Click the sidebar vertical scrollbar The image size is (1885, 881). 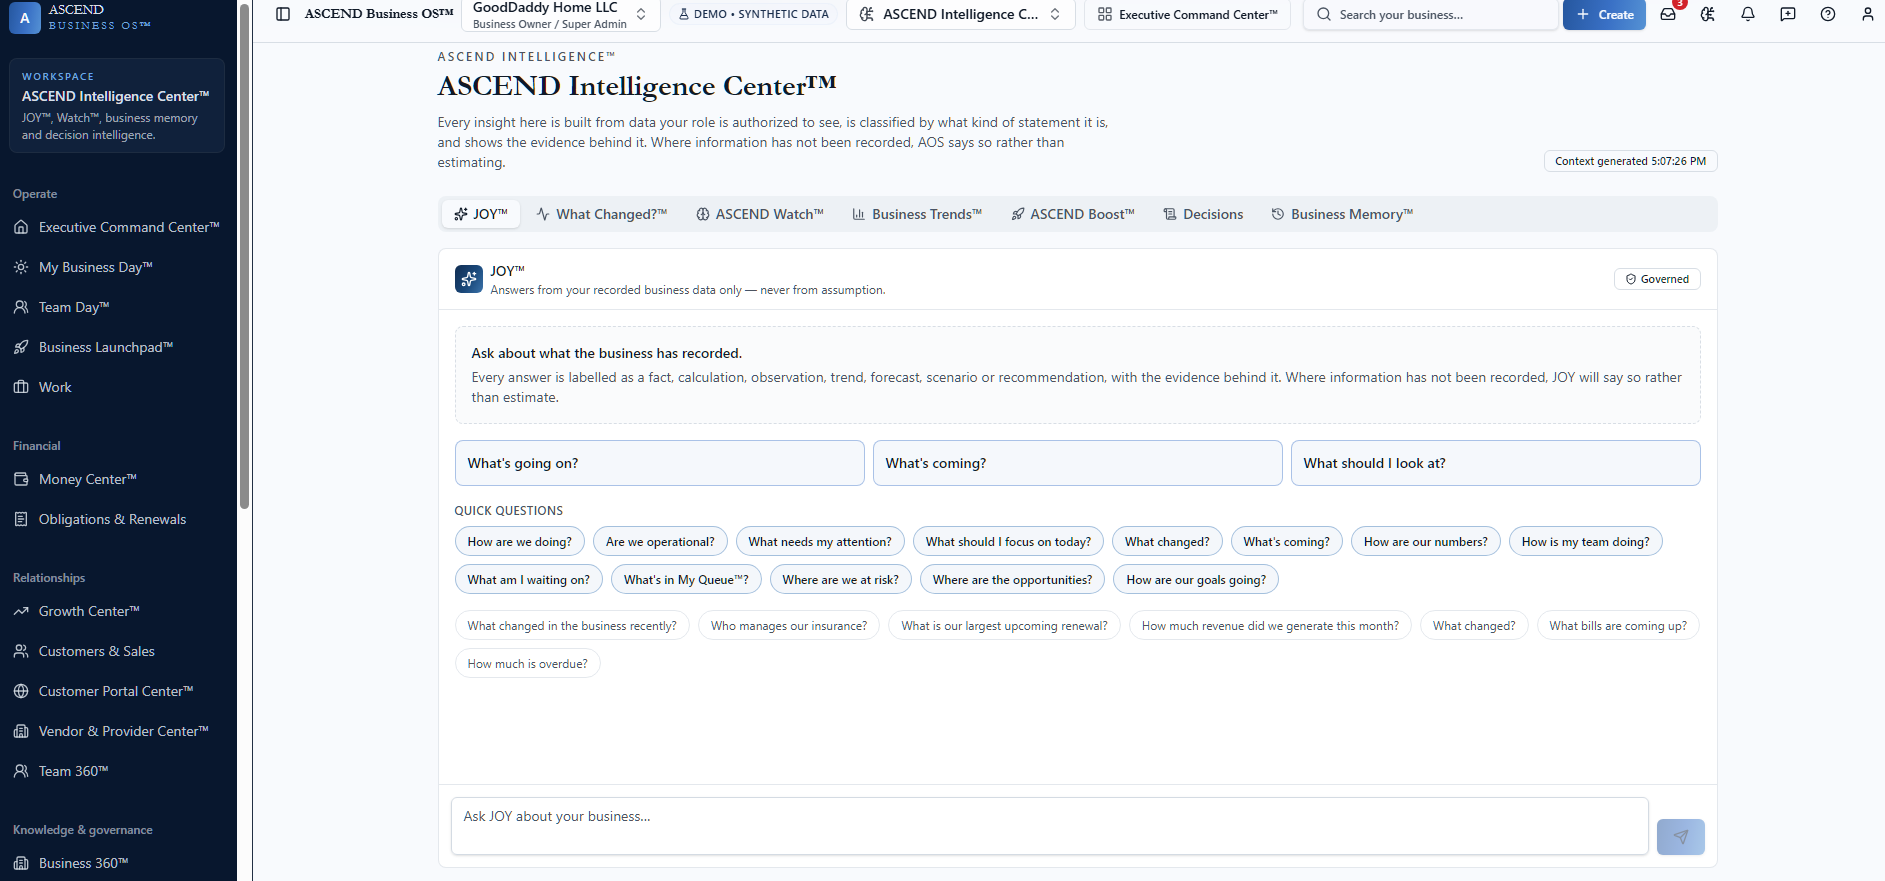(x=244, y=258)
